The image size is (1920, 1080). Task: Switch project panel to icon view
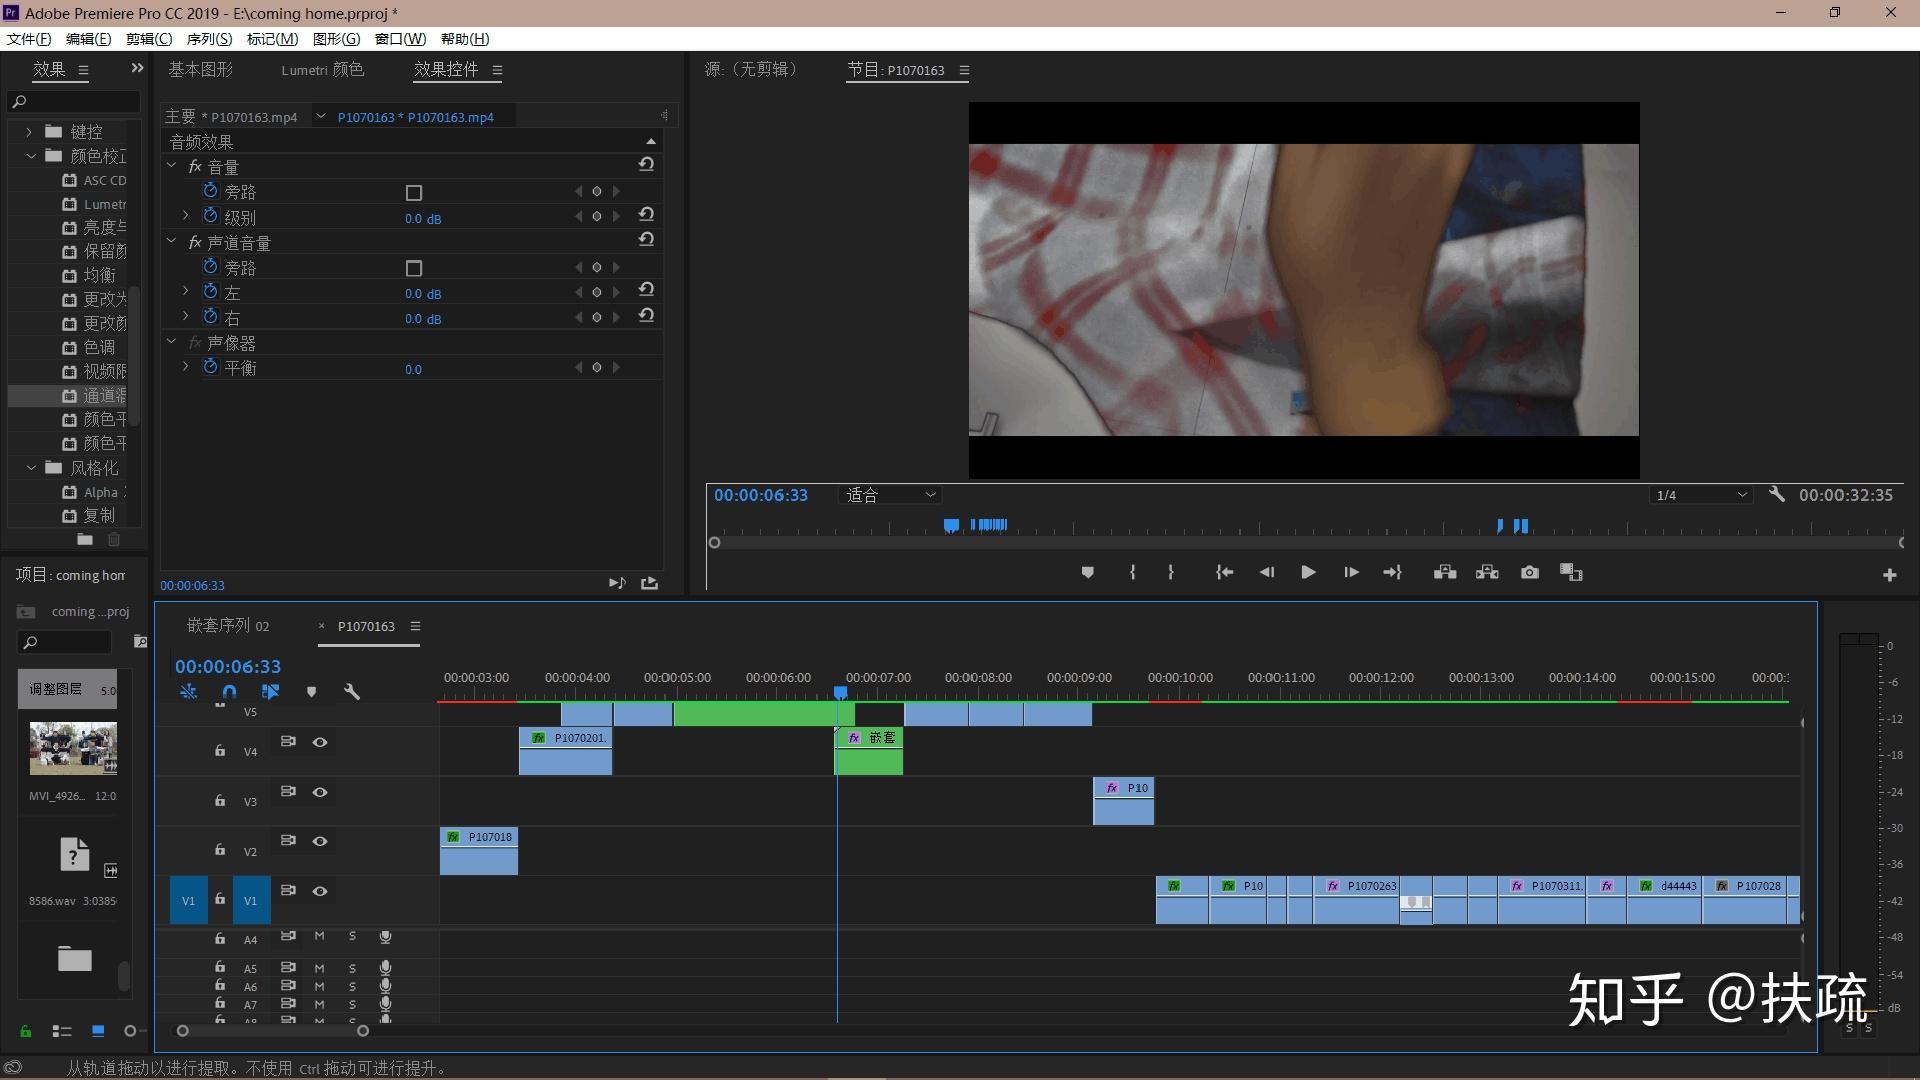tap(98, 1031)
